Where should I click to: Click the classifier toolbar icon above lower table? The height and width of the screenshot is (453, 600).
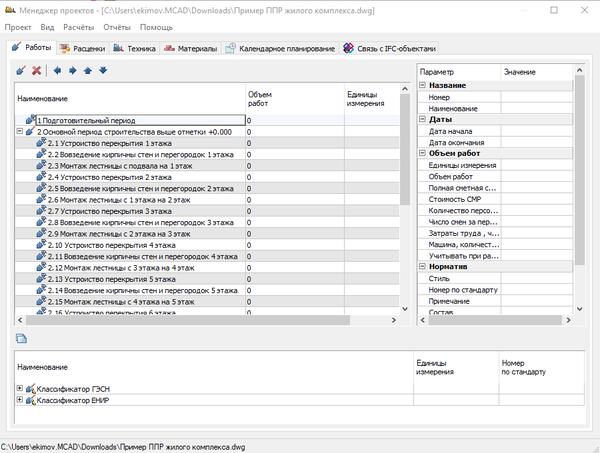tap(21, 338)
